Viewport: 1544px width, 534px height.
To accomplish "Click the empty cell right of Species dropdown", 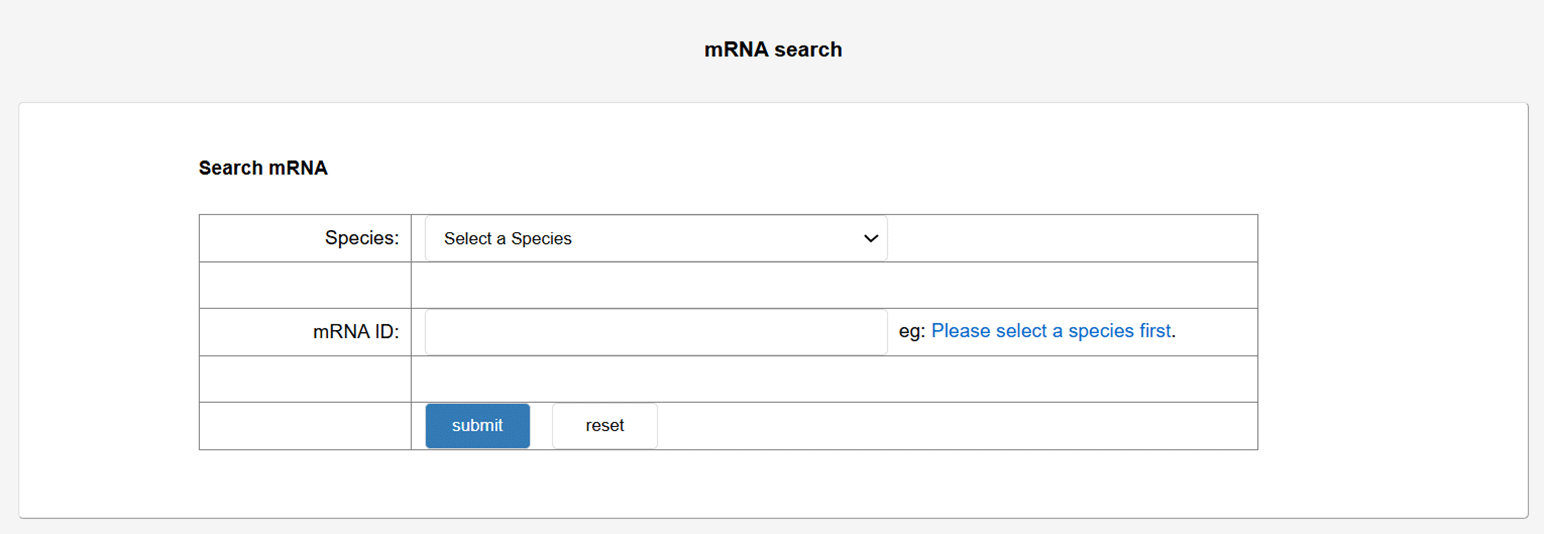I will click(1072, 238).
